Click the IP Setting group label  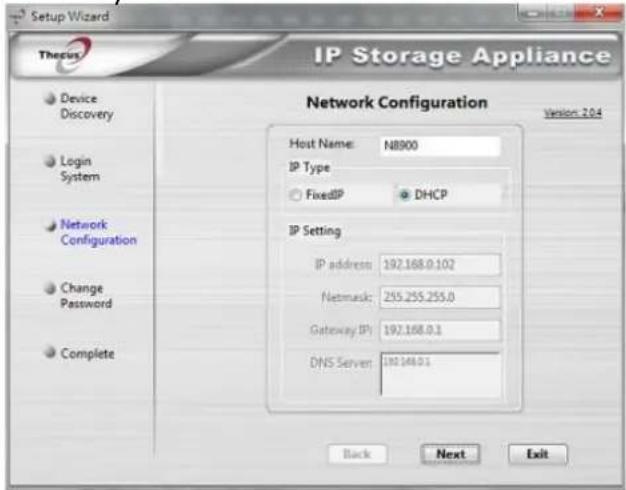[315, 231]
